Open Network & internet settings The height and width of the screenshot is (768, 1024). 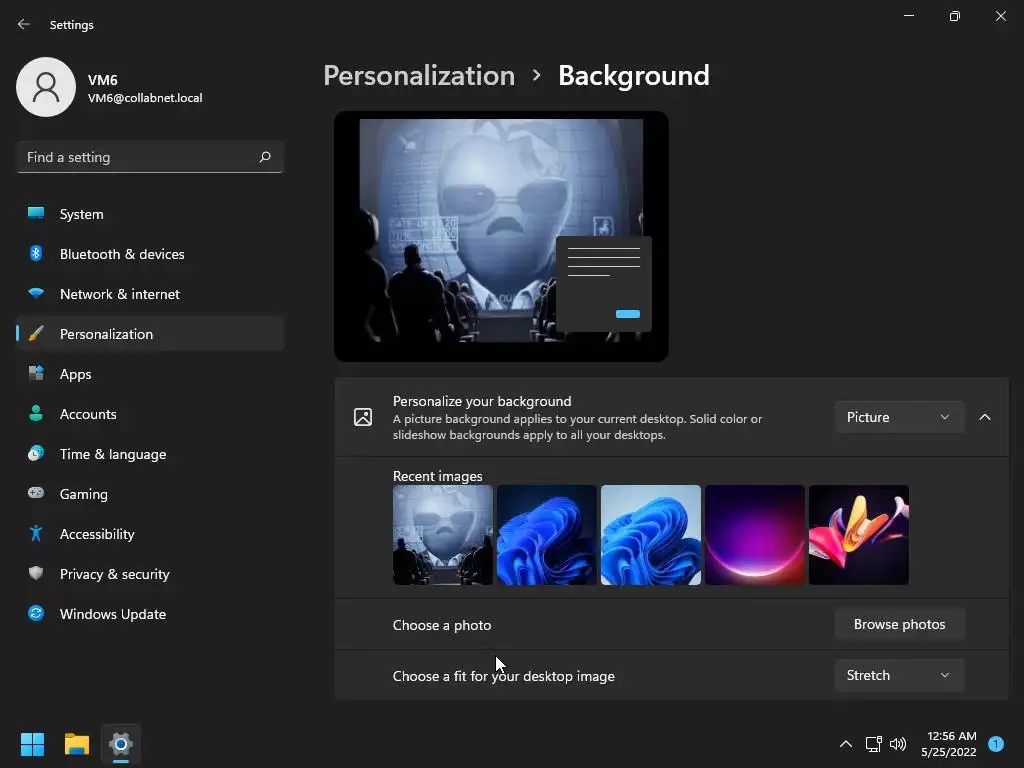(150, 294)
